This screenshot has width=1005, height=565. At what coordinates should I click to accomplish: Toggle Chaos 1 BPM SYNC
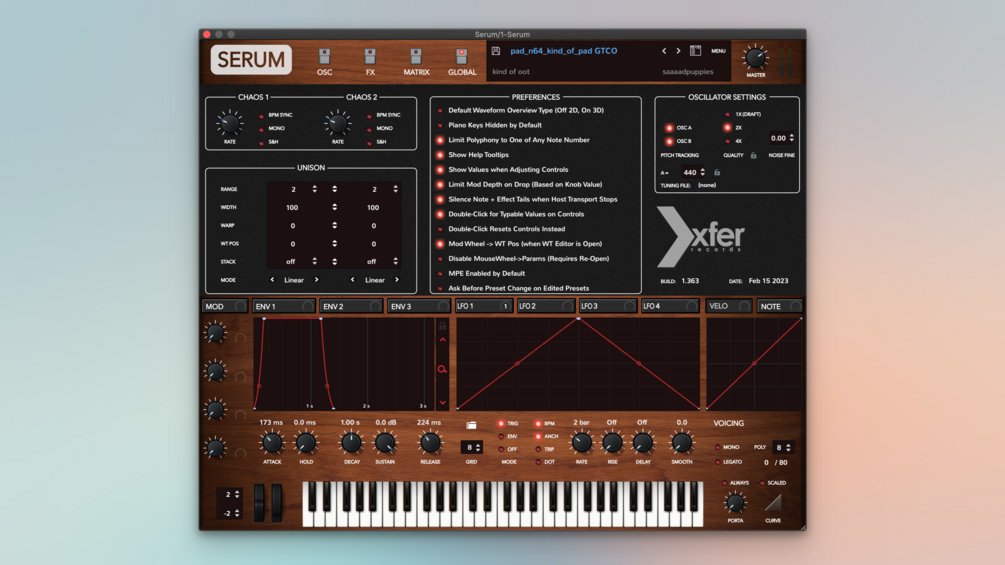(262, 116)
